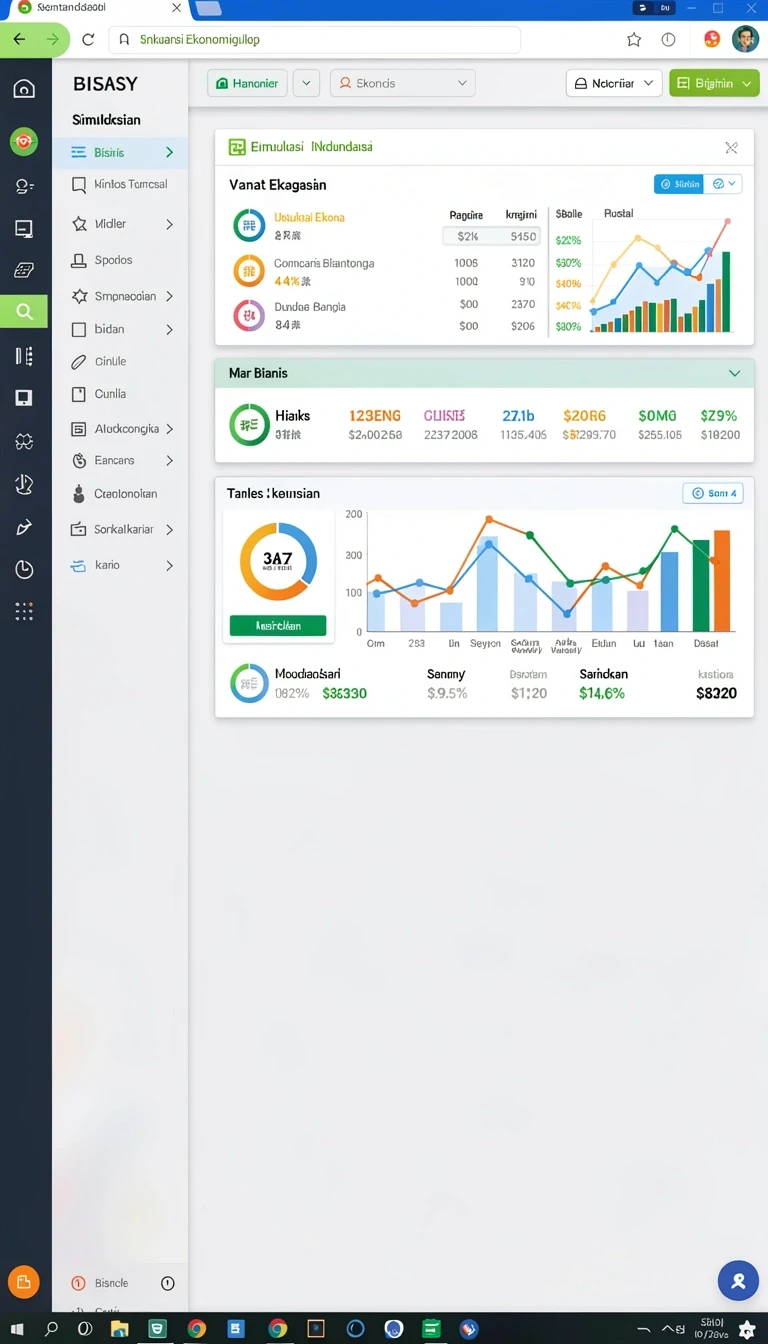Open the Sorkalkariar menu item
Viewport: 768px width, 1344px height.
122,529
